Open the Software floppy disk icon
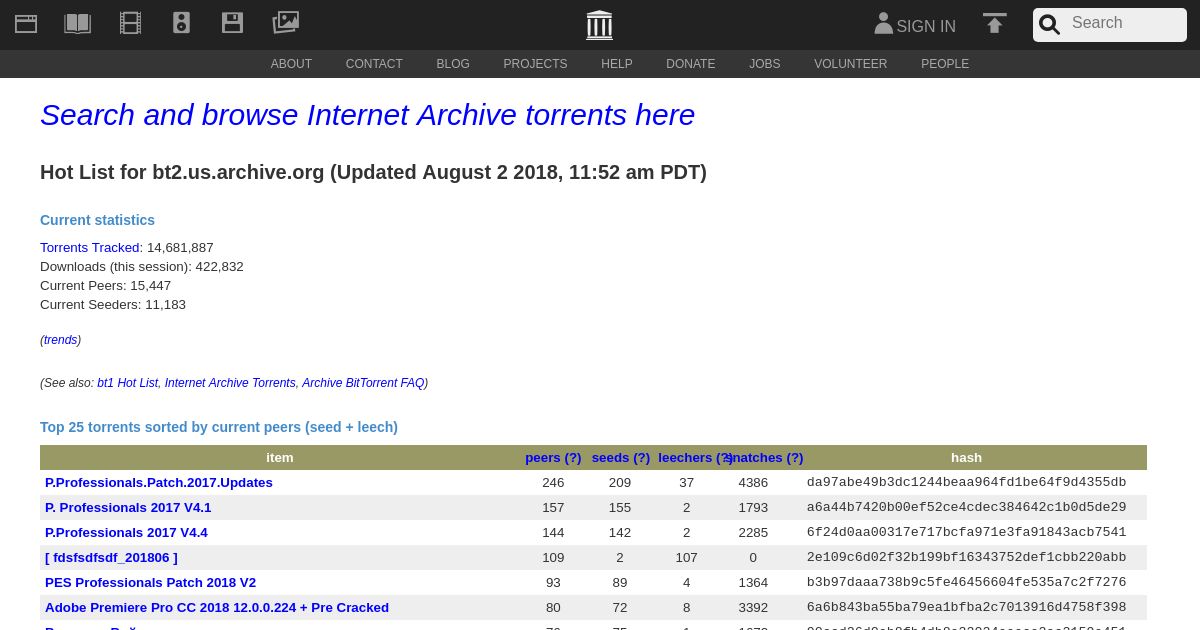 pos(232,23)
